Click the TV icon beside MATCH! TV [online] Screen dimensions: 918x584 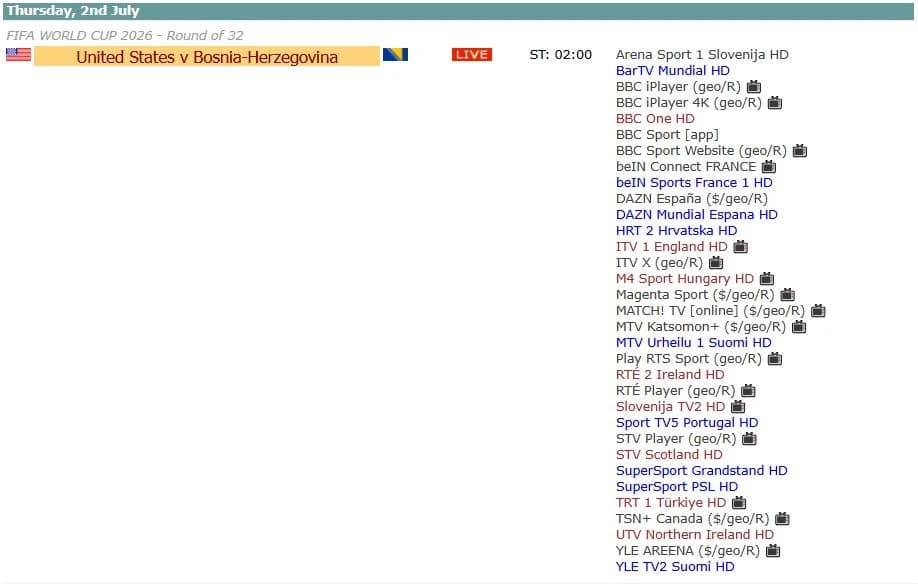pos(818,311)
